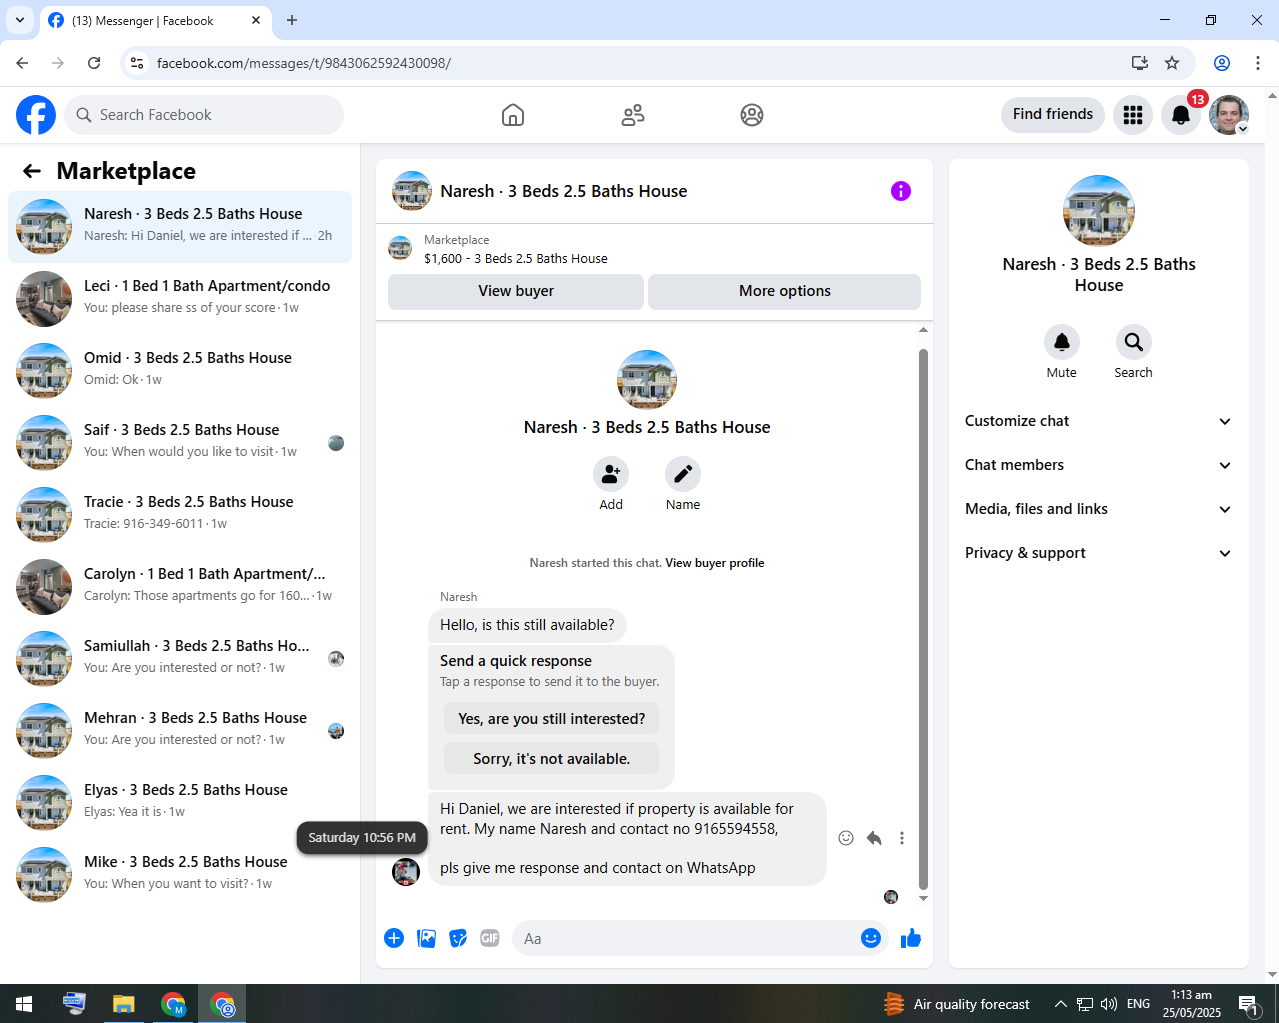Open emoji picker in message box

(871, 938)
